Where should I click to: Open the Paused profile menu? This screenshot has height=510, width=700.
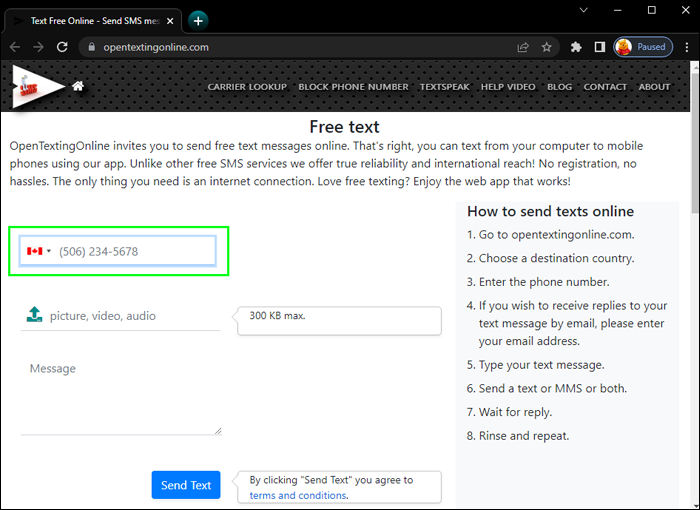point(642,47)
